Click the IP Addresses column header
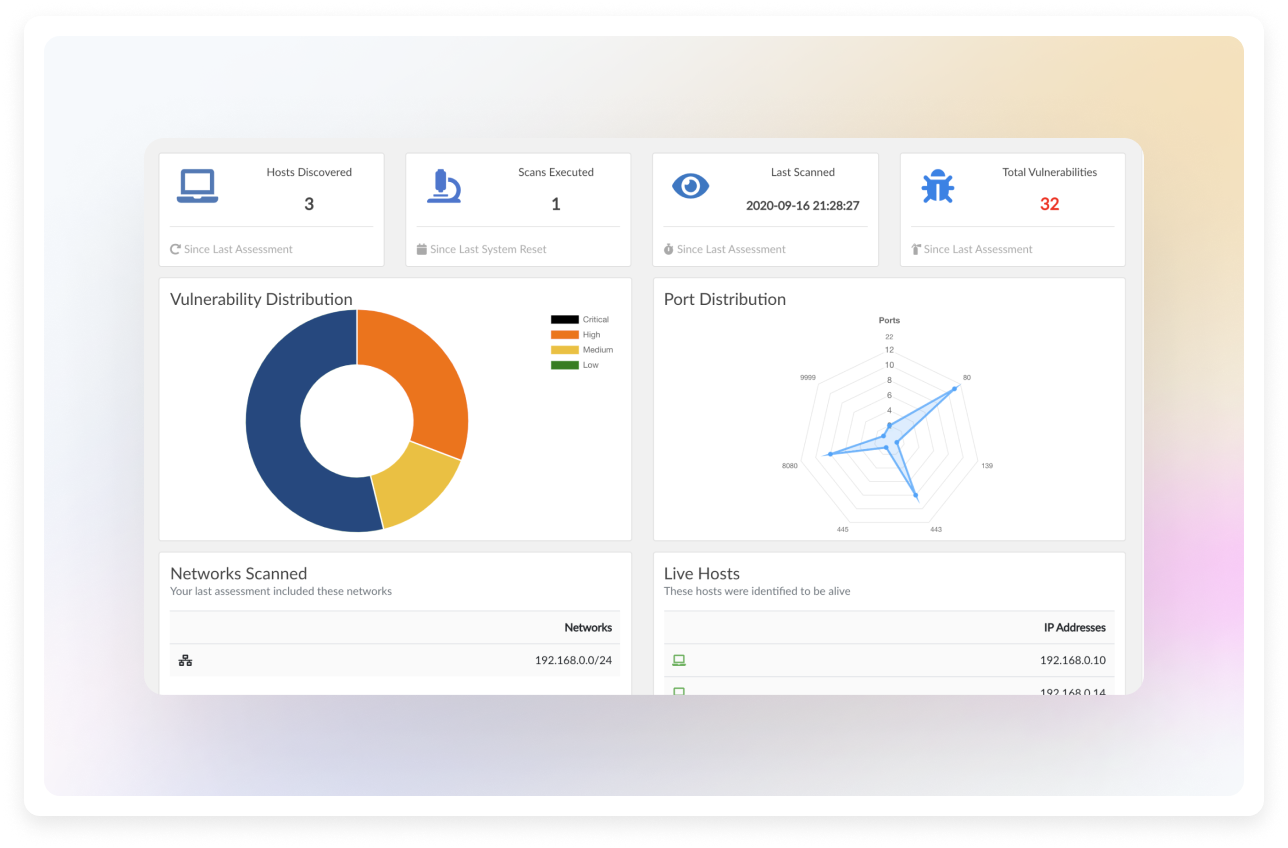The width and height of the screenshot is (1288, 848). tap(1074, 627)
